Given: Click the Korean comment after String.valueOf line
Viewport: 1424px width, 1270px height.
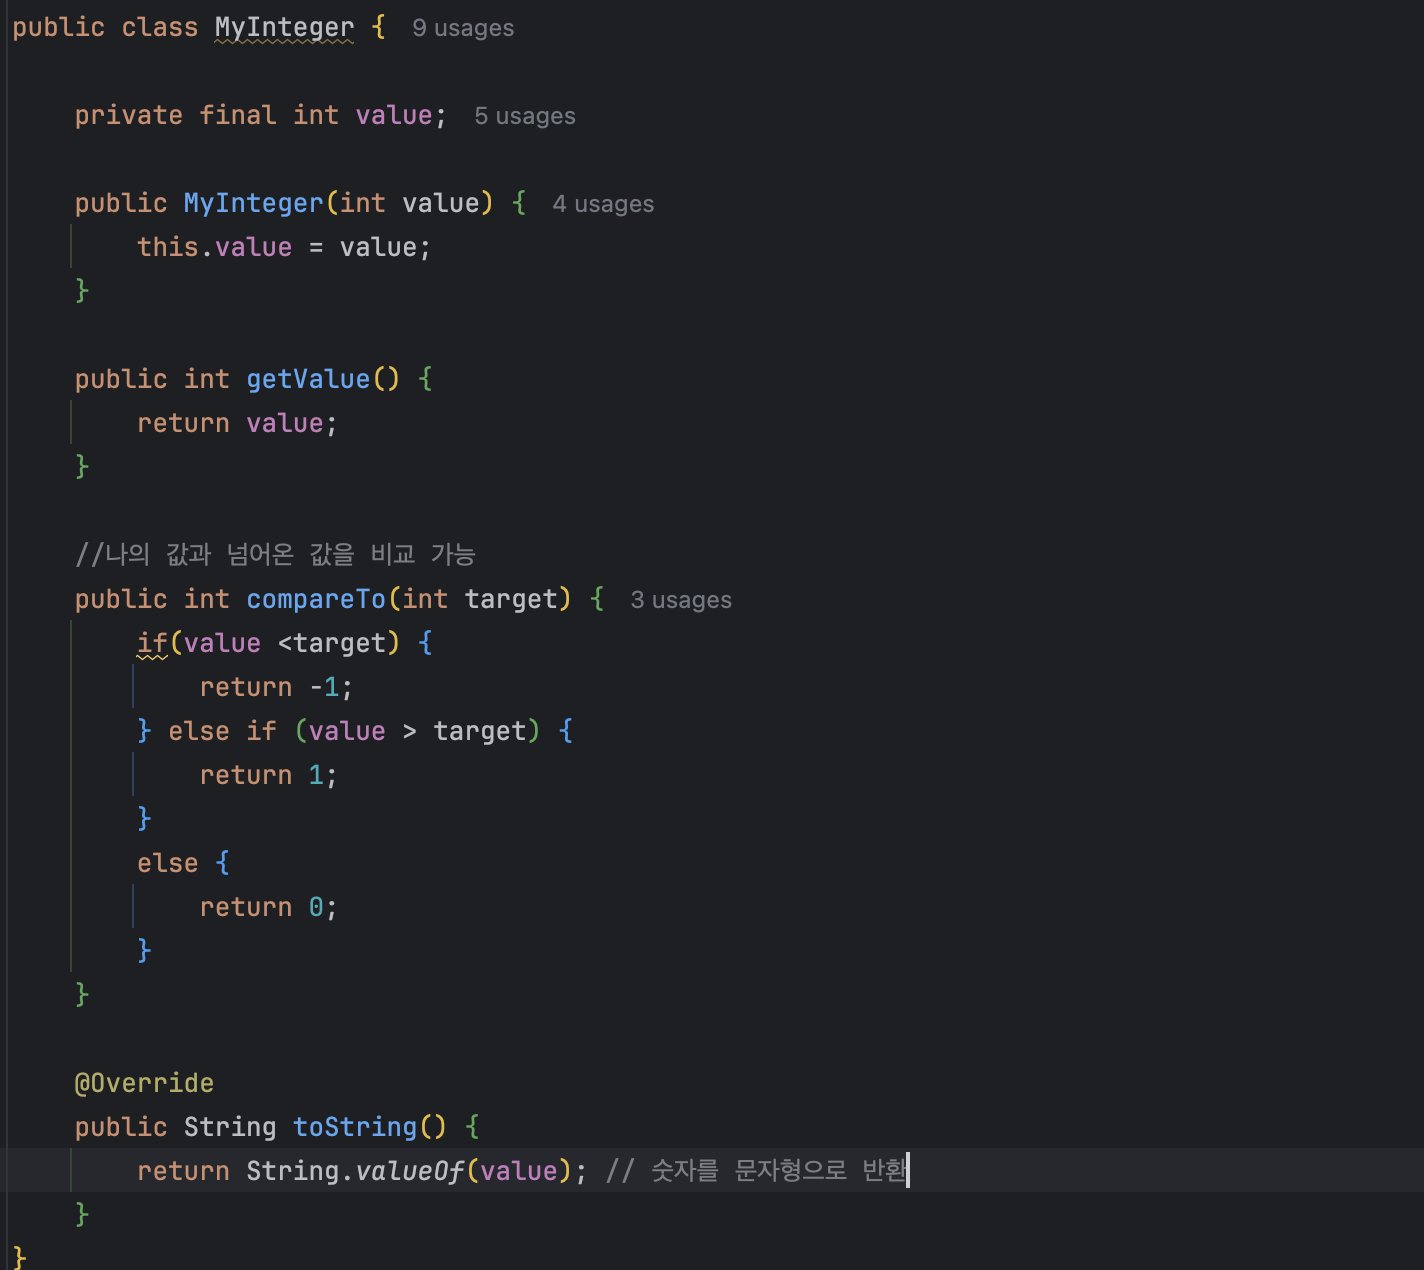Looking at the screenshot, I should tap(756, 1170).
